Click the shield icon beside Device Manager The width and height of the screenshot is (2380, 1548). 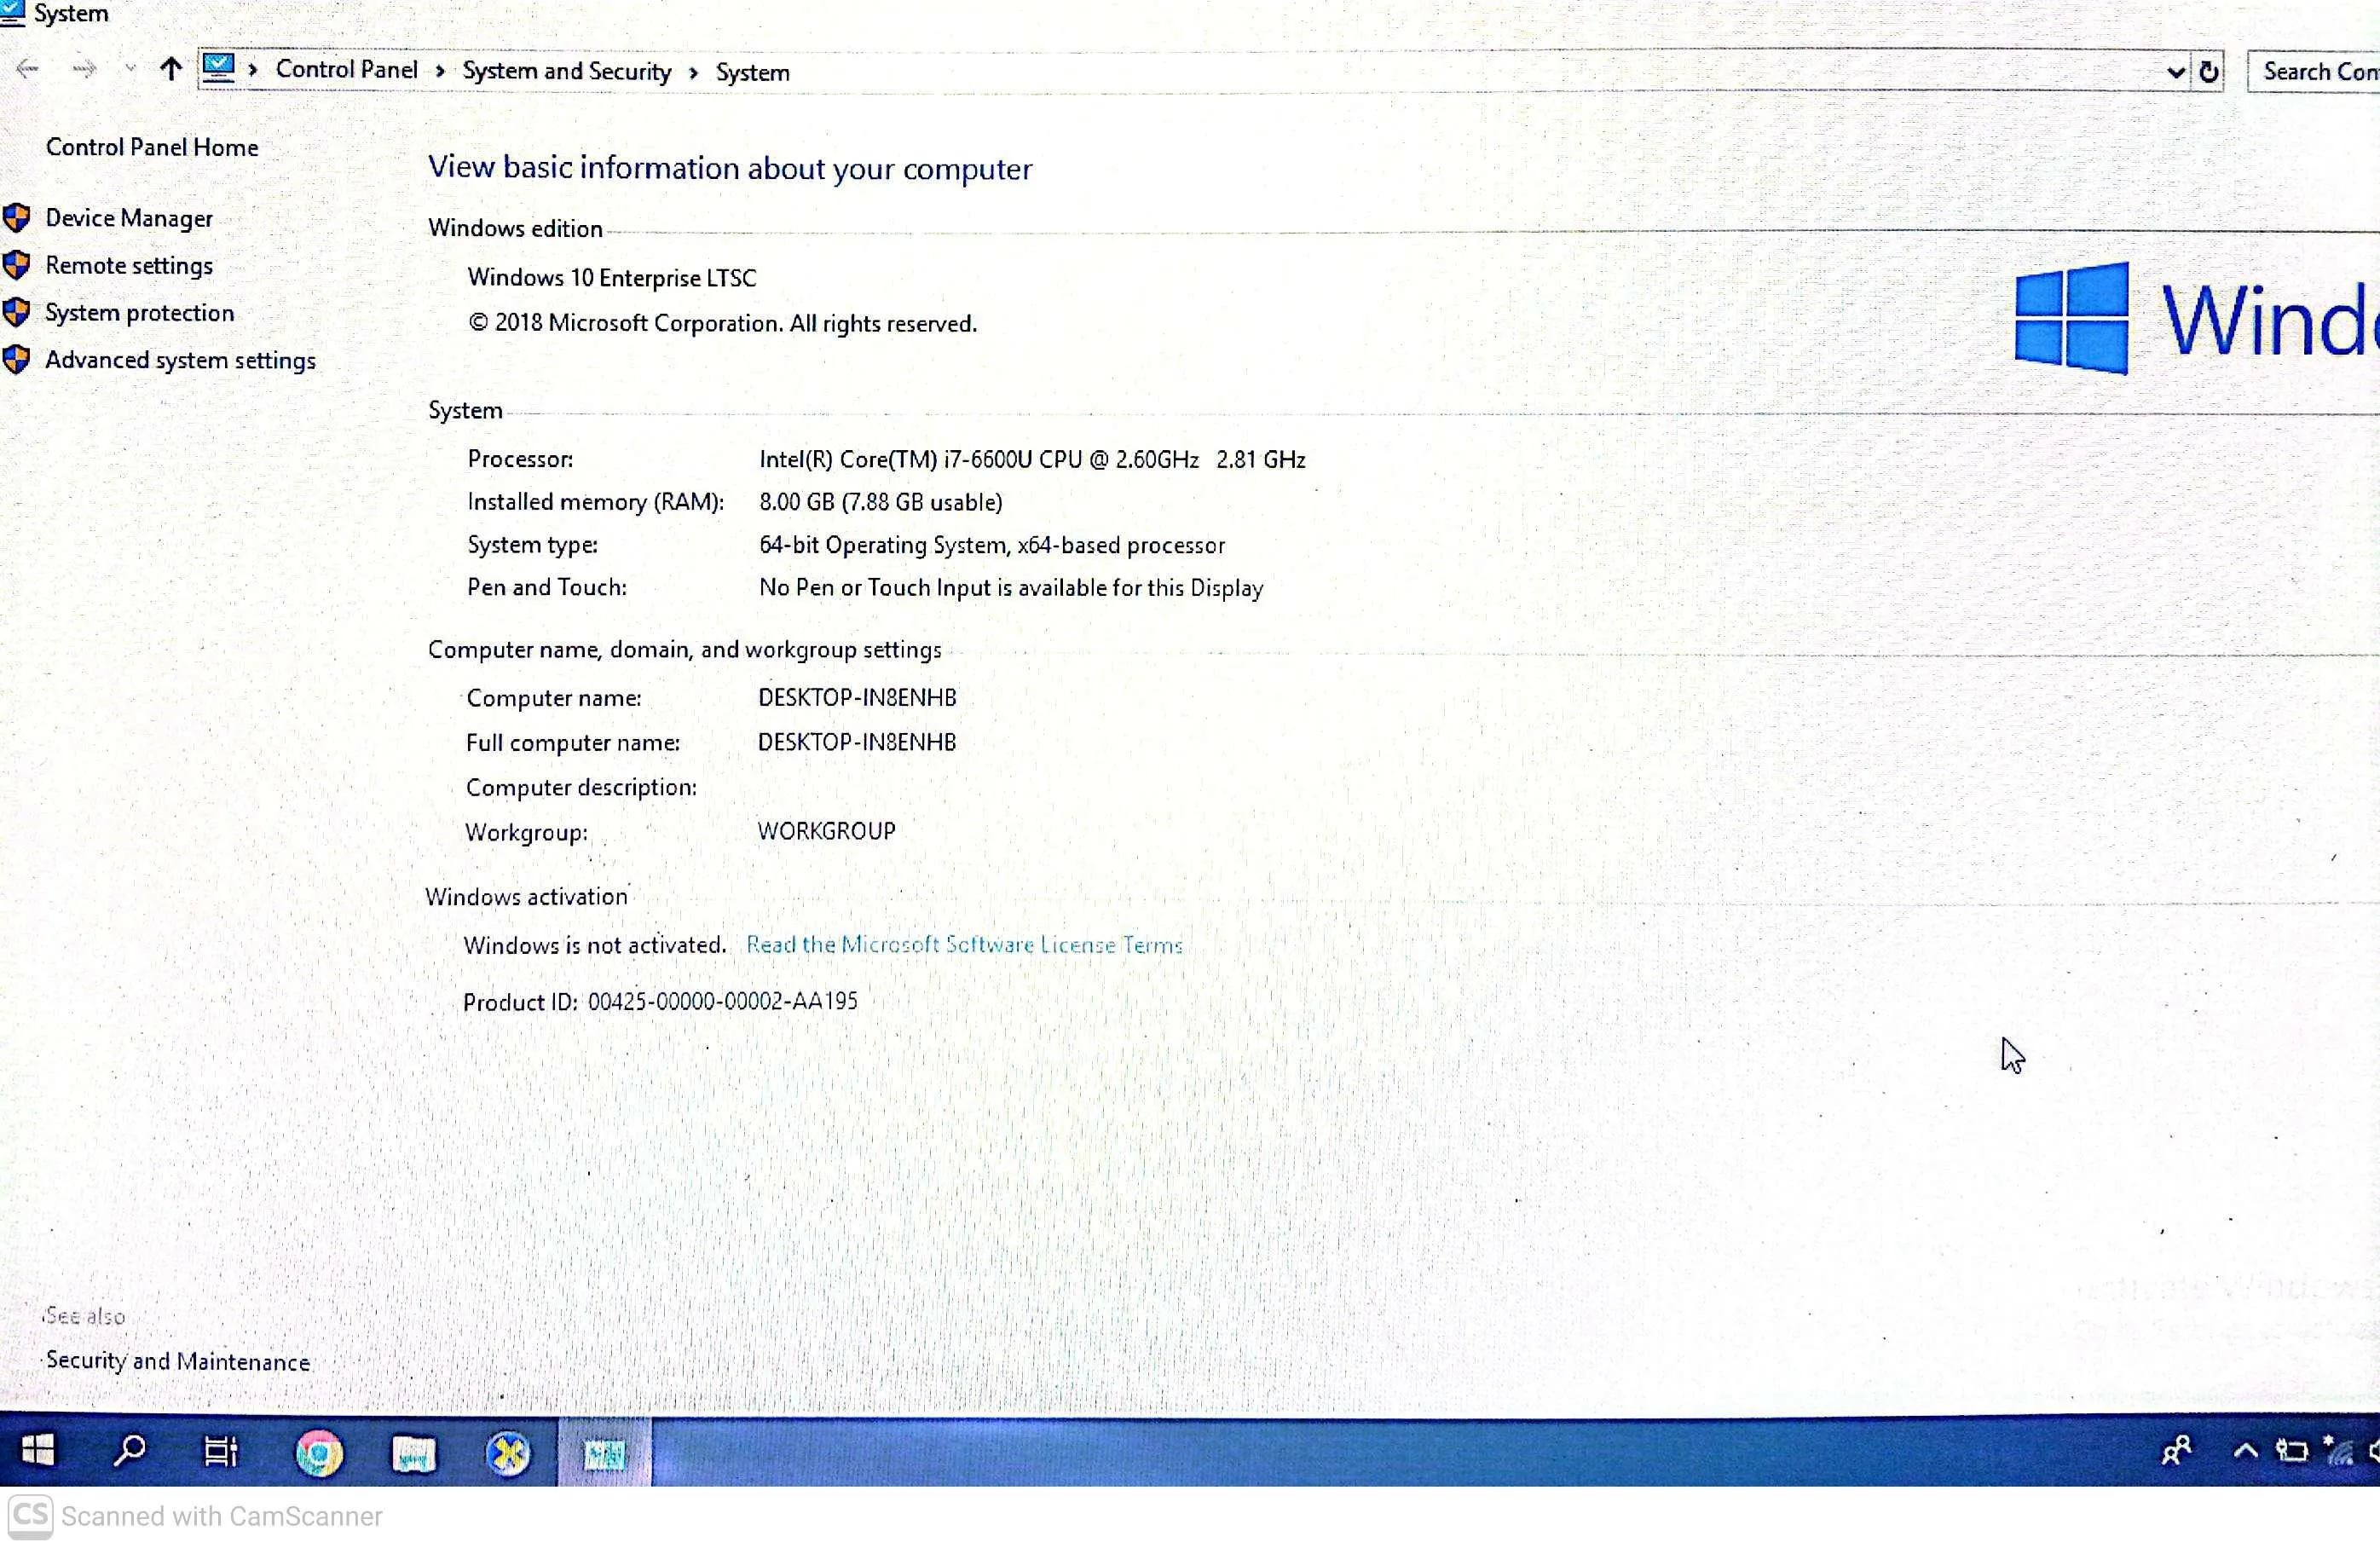coord(17,218)
